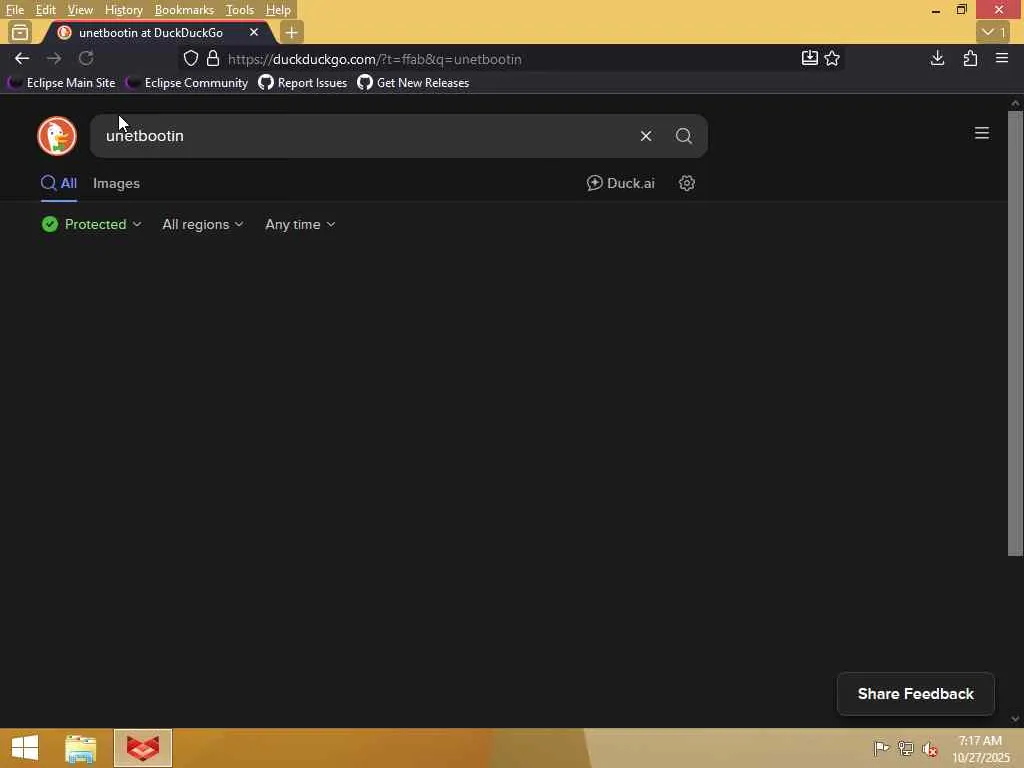Open the File menu
This screenshot has width=1024, height=768.
[14, 10]
